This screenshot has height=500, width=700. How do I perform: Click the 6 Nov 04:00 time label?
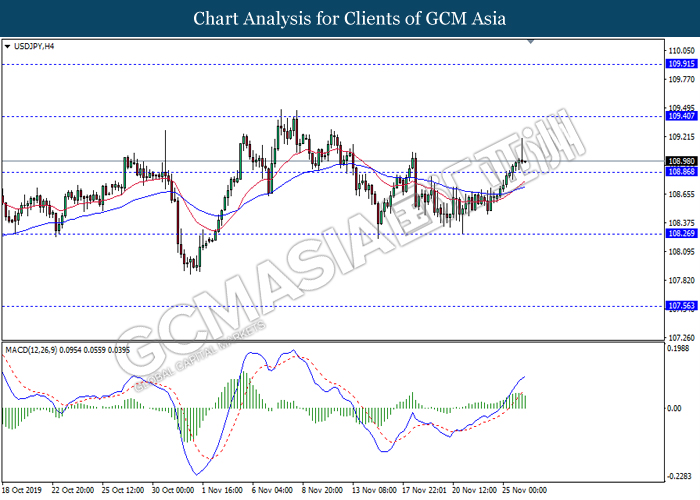[x=272, y=490]
